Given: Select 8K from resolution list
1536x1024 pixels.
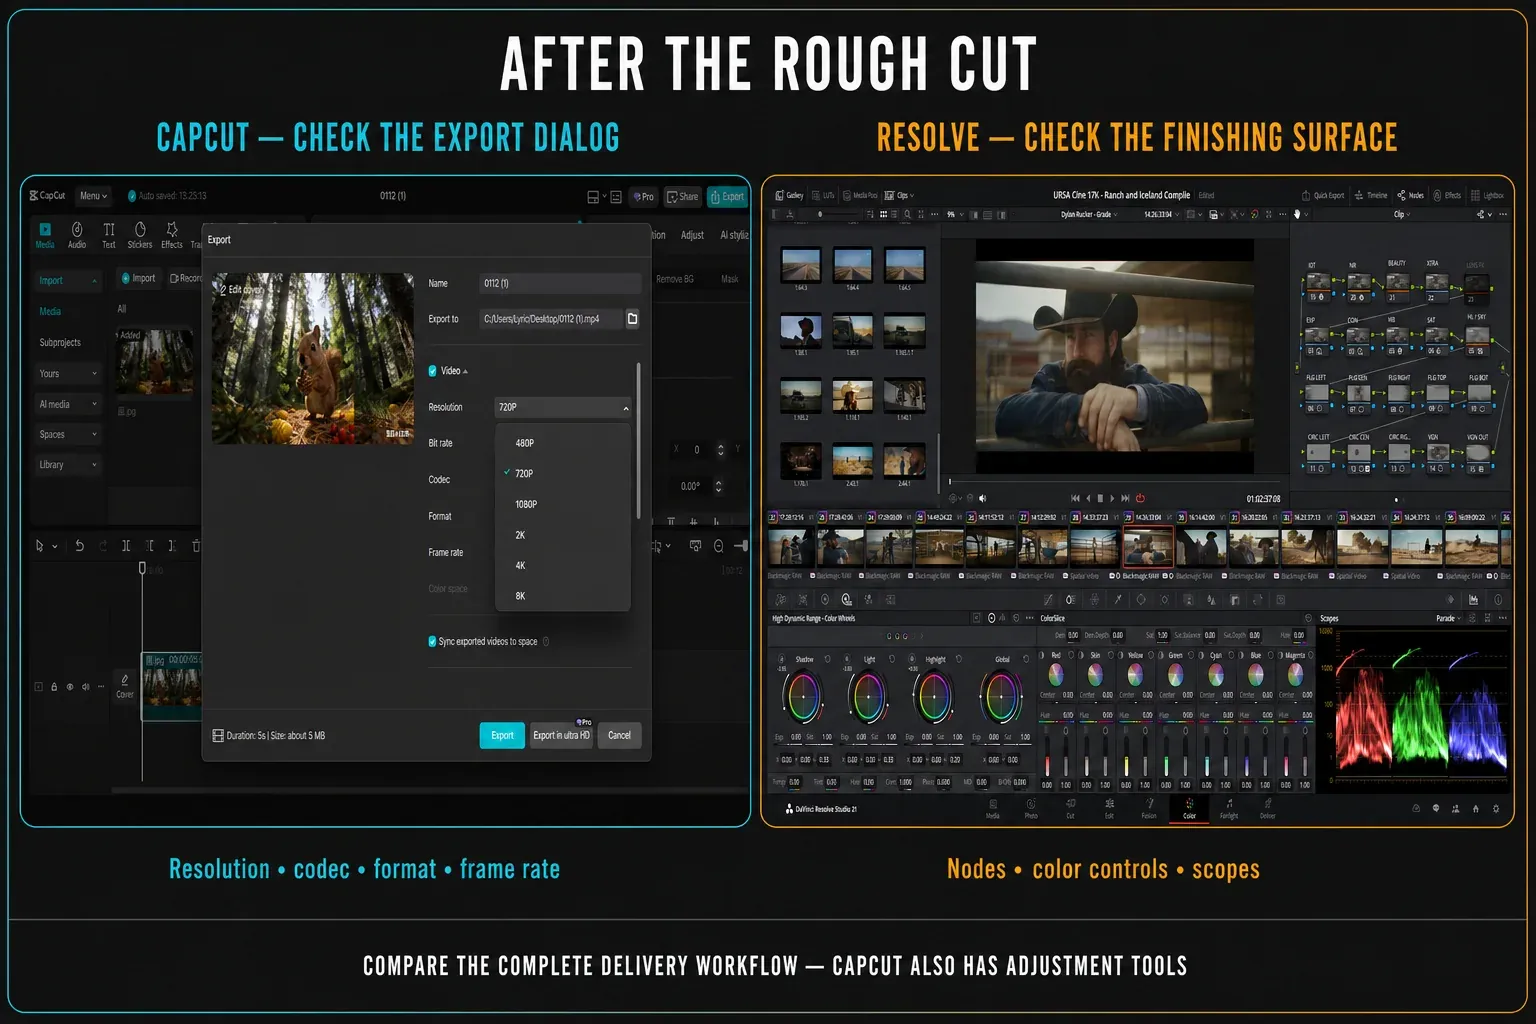Looking at the screenshot, I should (563, 596).
